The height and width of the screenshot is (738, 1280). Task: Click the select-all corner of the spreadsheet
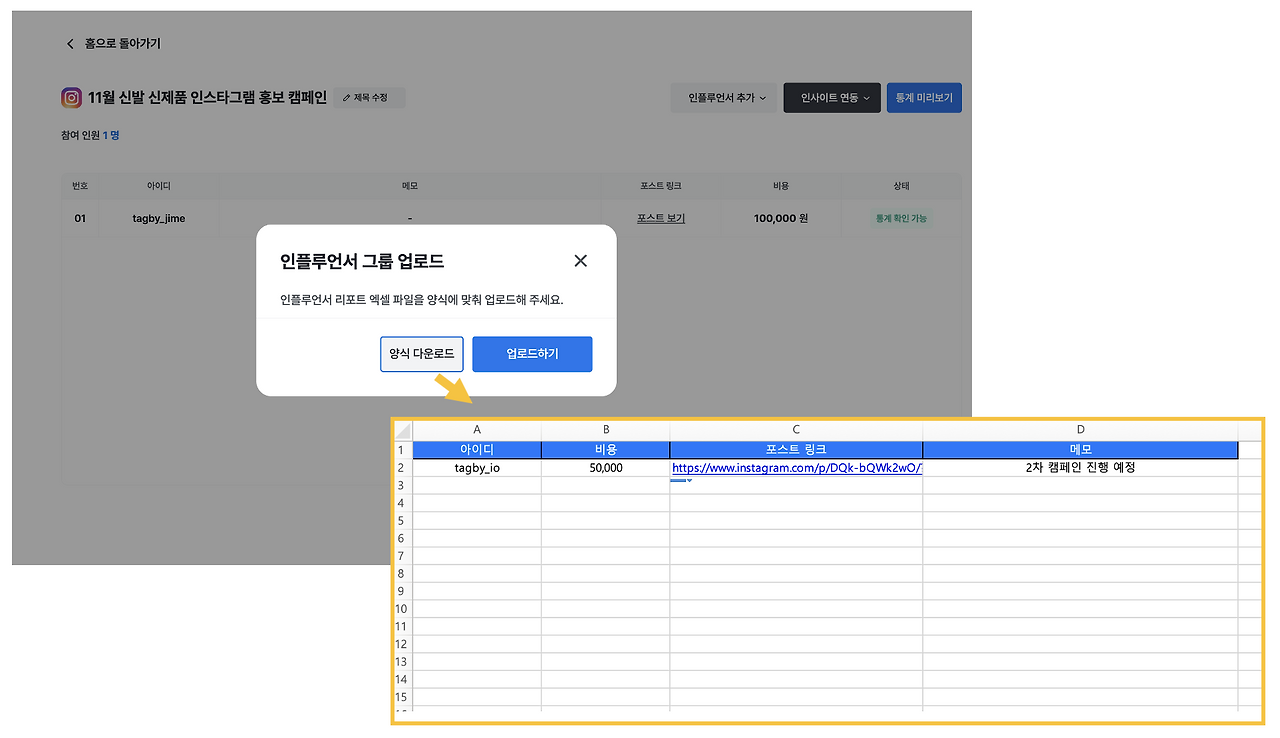[x=404, y=430]
